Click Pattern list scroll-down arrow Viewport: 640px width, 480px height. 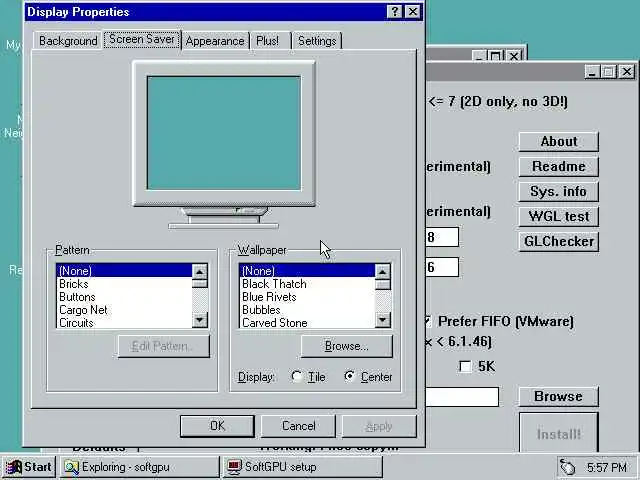200,320
